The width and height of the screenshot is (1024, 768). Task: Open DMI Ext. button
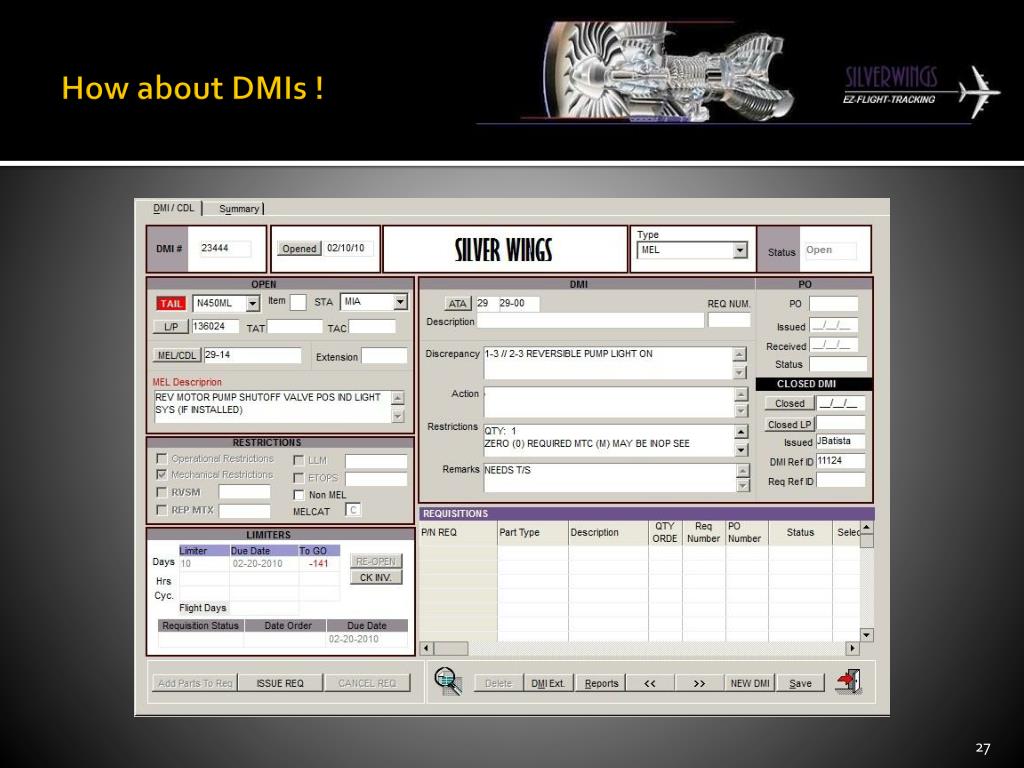[x=548, y=683]
